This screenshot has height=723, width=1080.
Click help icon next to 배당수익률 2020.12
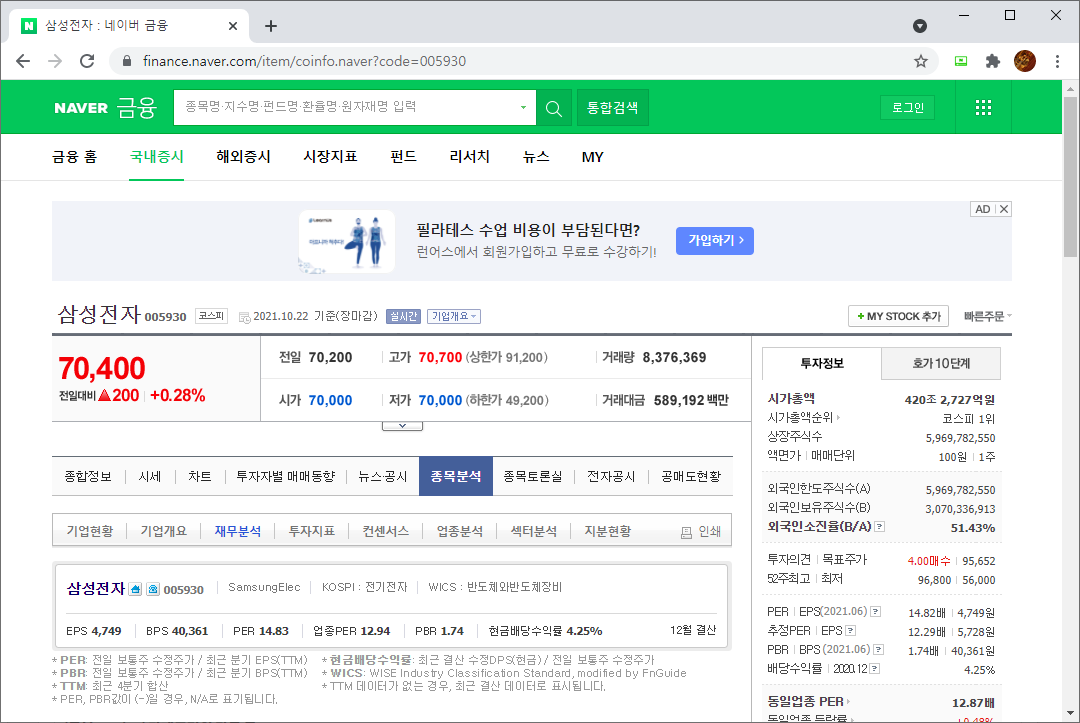pos(874,669)
